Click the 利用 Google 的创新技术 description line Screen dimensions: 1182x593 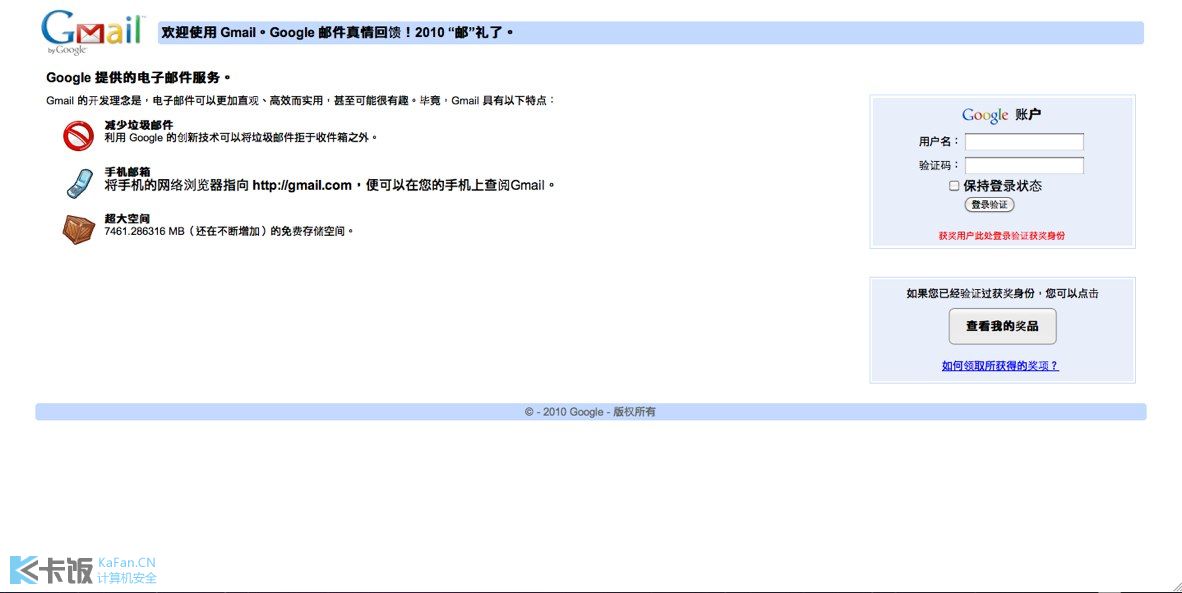pos(241,138)
